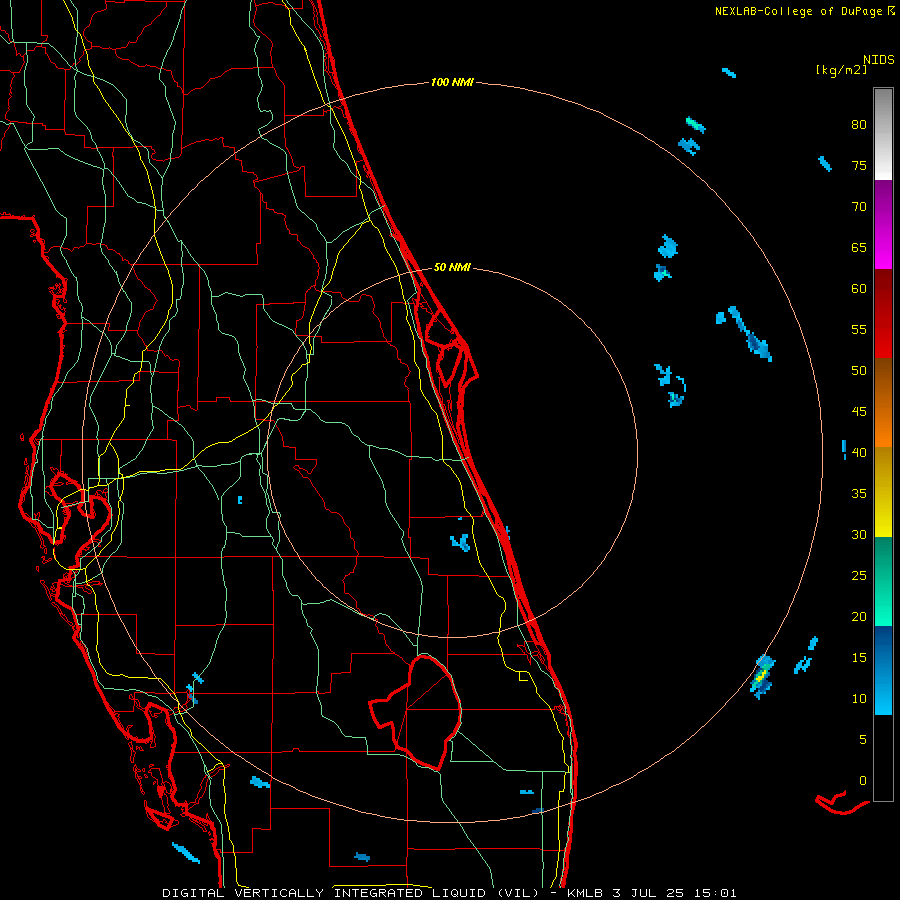Pick the magenta band of the color scale
The height and width of the screenshot is (900, 900).
click(x=883, y=224)
